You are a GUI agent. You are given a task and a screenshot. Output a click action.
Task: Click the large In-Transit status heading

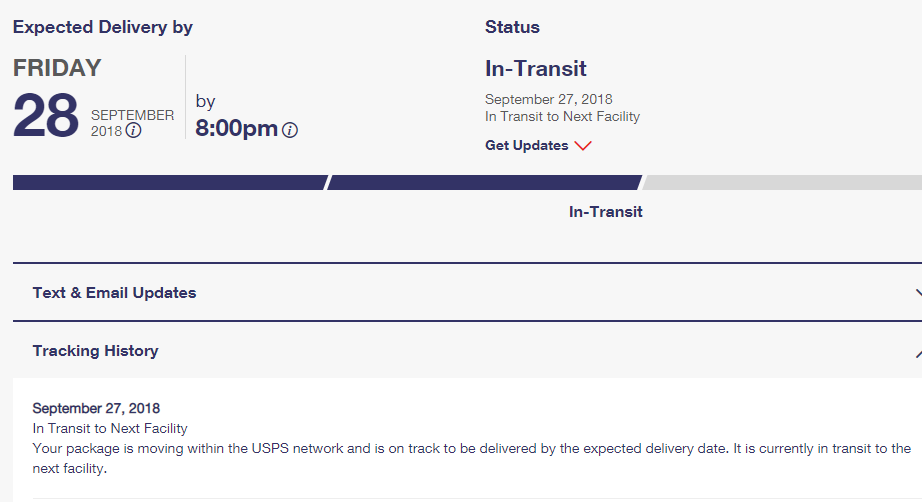pyautogui.click(x=535, y=68)
